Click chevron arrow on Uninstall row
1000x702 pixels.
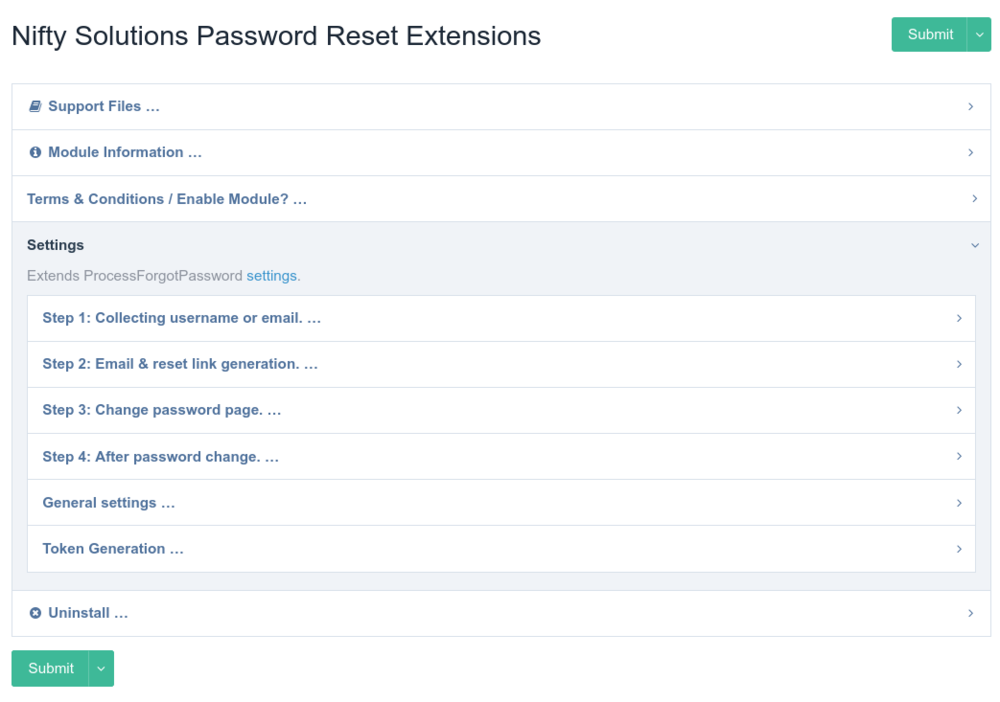970,613
